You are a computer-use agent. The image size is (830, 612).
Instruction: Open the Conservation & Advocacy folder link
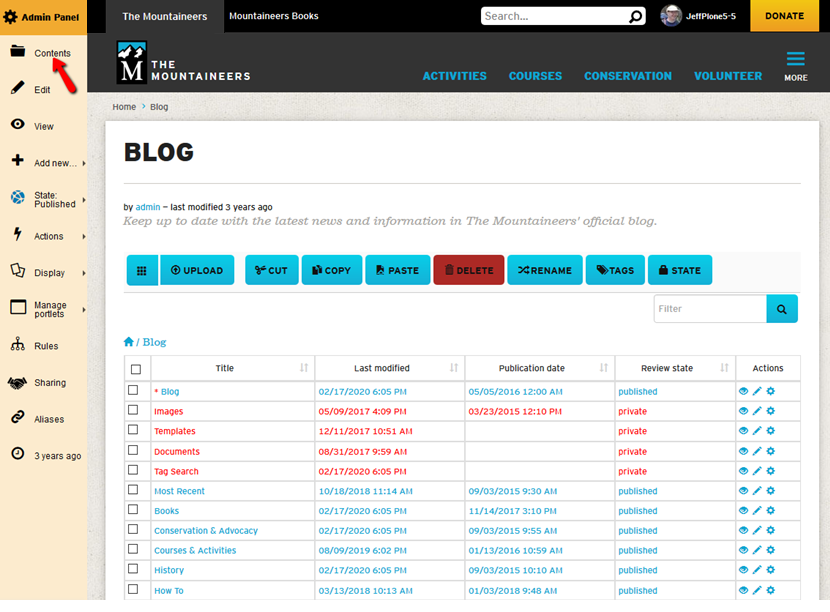[206, 531]
